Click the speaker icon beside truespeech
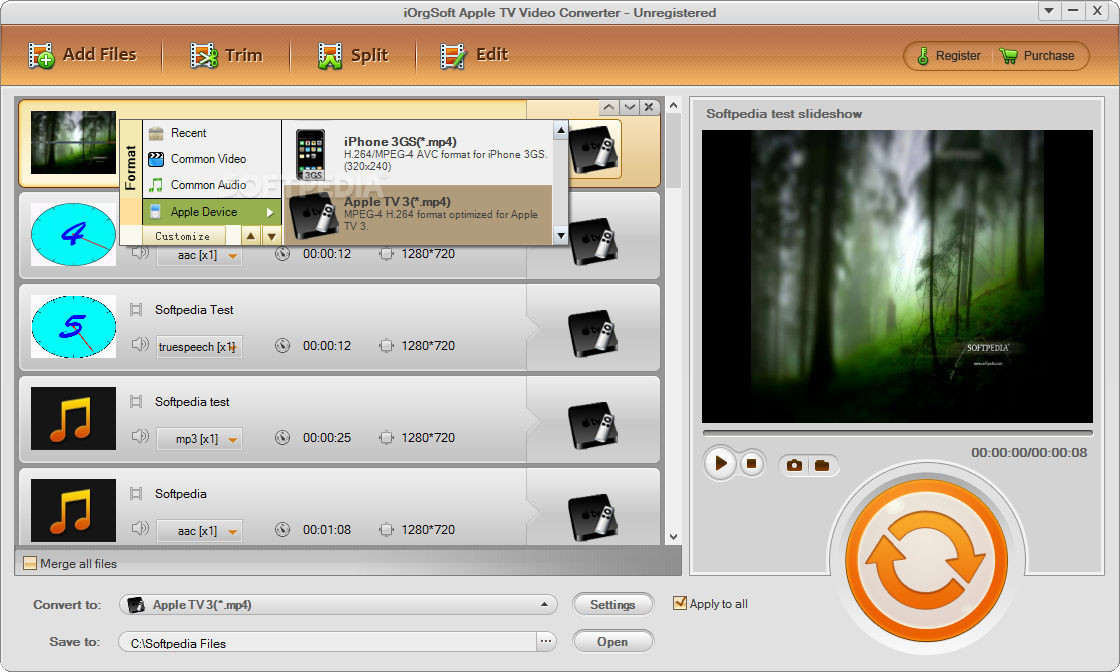The width and height of the screenshot is (1120, 672). pyautogui.click(x=140, y=345)
